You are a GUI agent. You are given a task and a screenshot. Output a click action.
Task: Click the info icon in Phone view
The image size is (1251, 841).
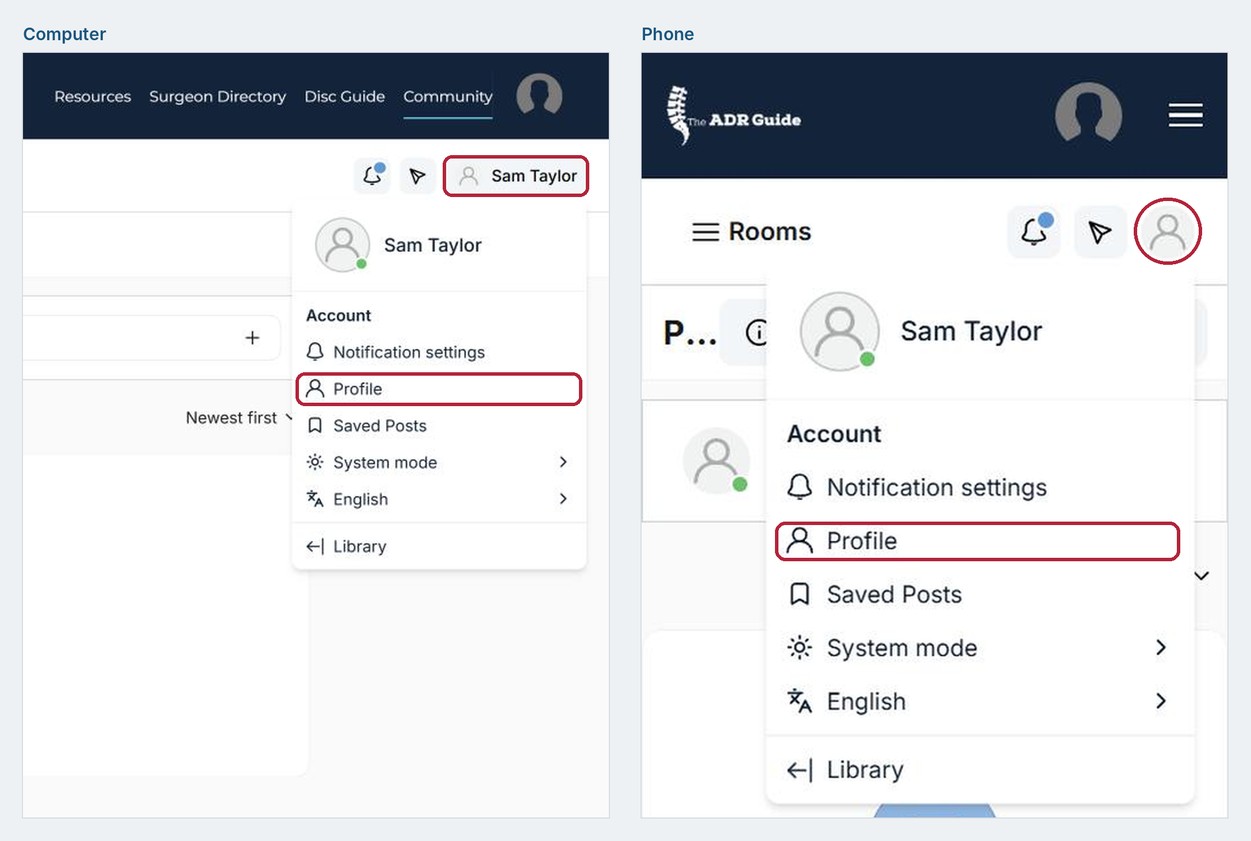757,332
